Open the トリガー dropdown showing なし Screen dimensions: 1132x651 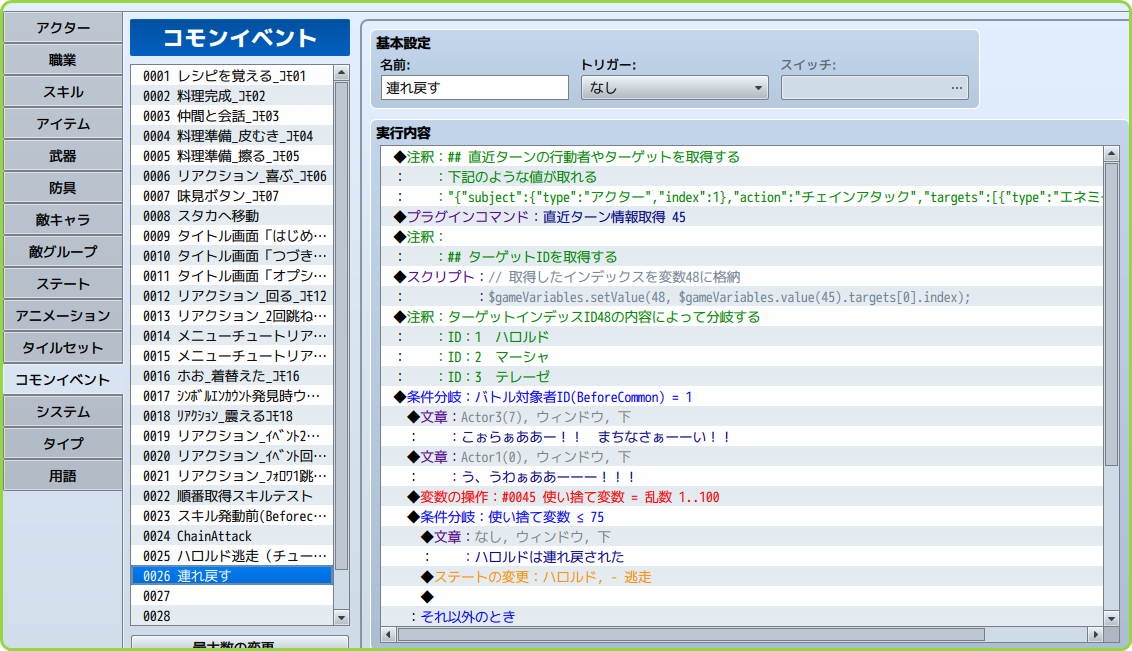point(674,88)
